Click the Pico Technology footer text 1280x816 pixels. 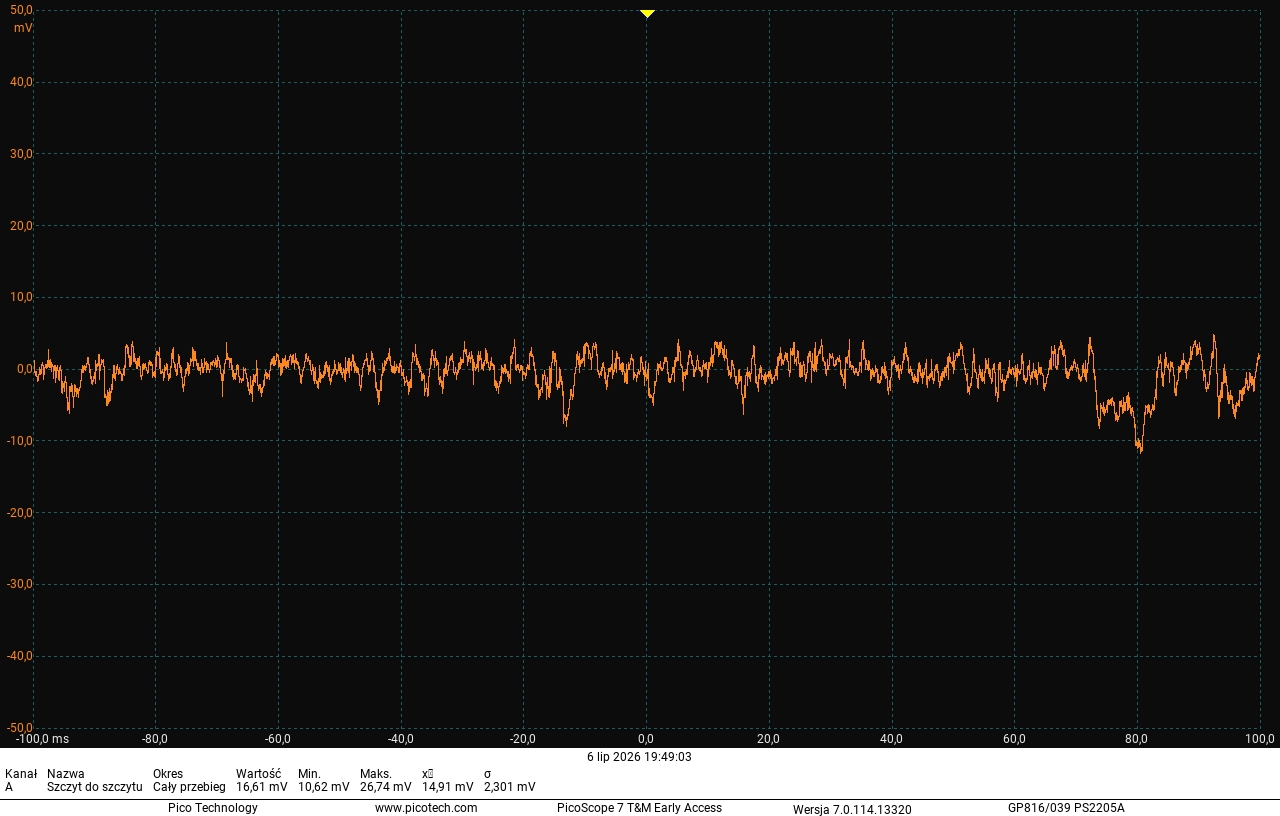pos(213,808)
